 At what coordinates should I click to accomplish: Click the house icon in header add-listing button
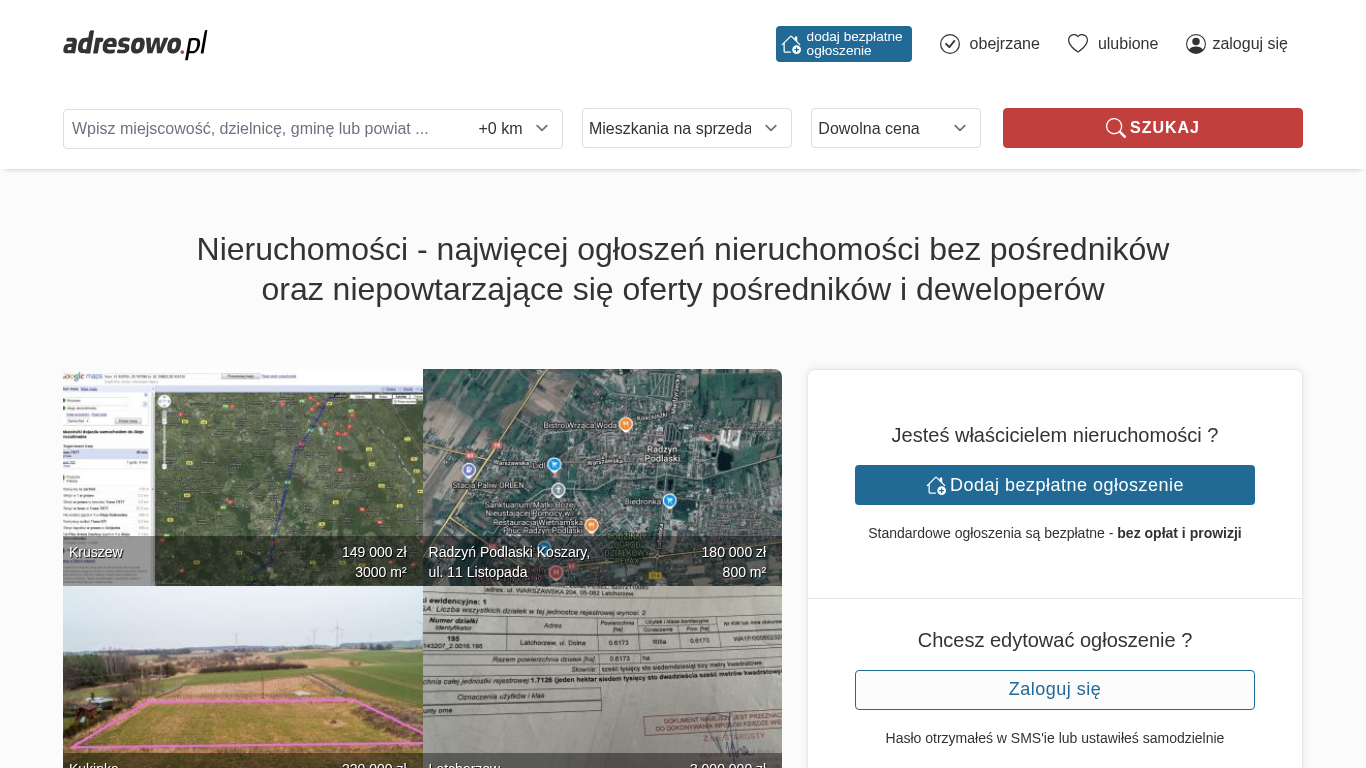(791, 44)
